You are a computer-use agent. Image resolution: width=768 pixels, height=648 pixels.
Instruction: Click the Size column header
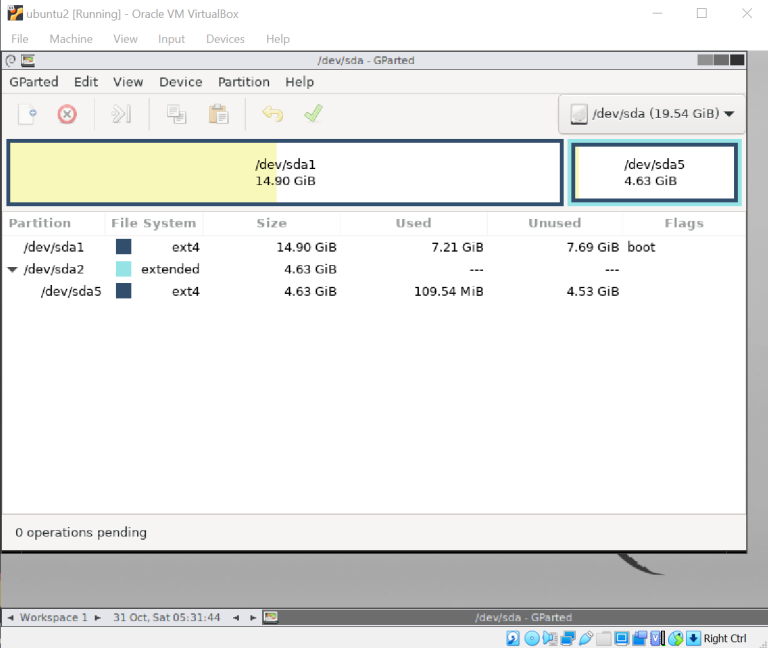click(271, 223)
